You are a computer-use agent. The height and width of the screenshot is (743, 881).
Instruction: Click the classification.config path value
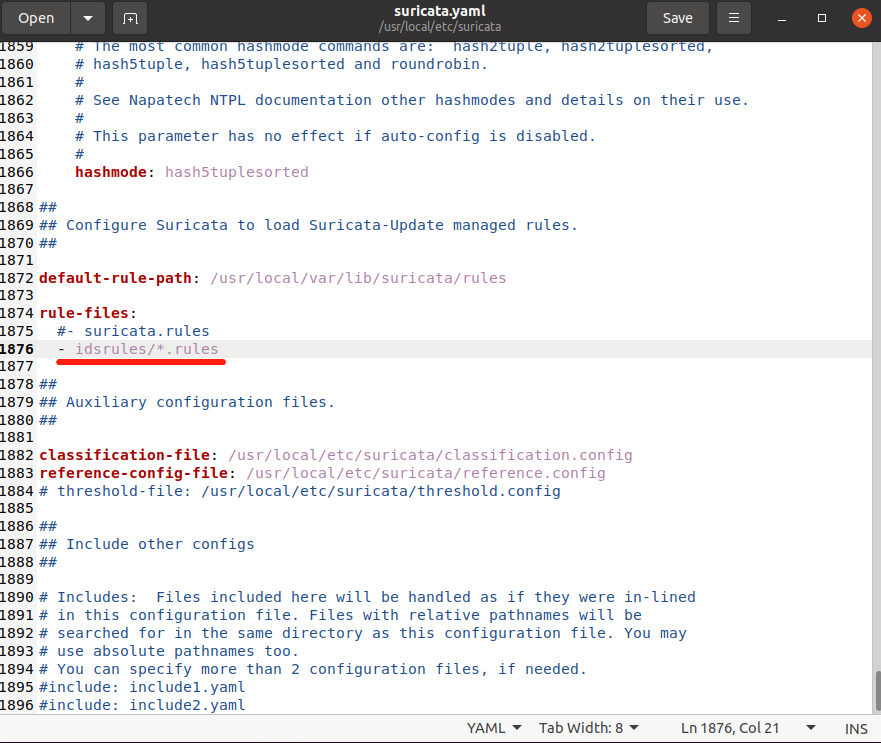[x=430, y=455]
